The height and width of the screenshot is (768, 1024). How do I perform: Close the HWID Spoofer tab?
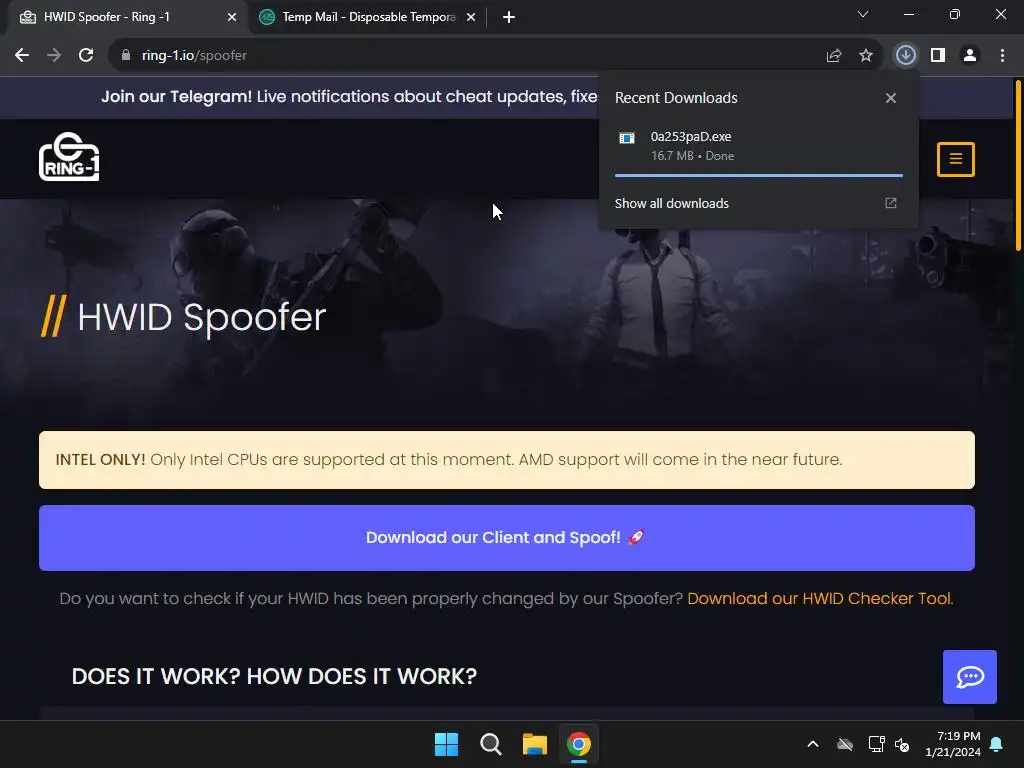(232, 17)
